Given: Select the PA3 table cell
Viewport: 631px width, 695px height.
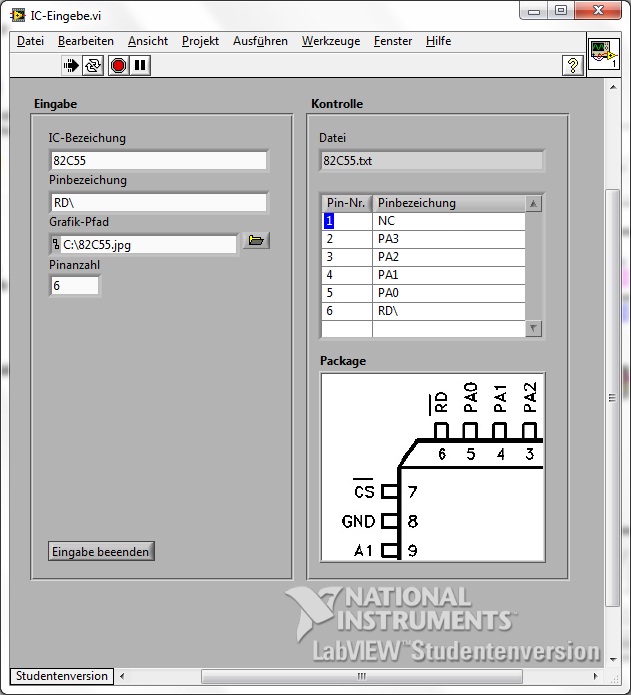Looking at the screenshot, I should pos(449,239).
